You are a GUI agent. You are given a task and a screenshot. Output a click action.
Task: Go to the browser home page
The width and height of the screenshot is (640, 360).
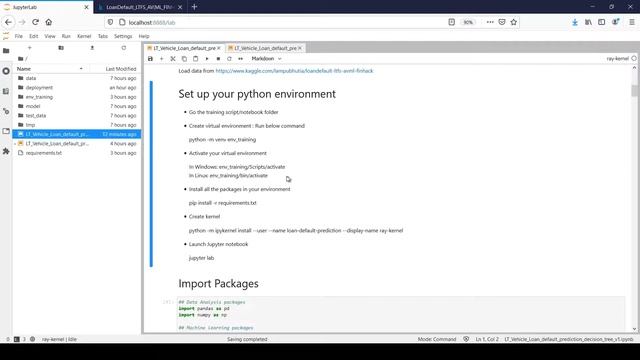(49, 22)
